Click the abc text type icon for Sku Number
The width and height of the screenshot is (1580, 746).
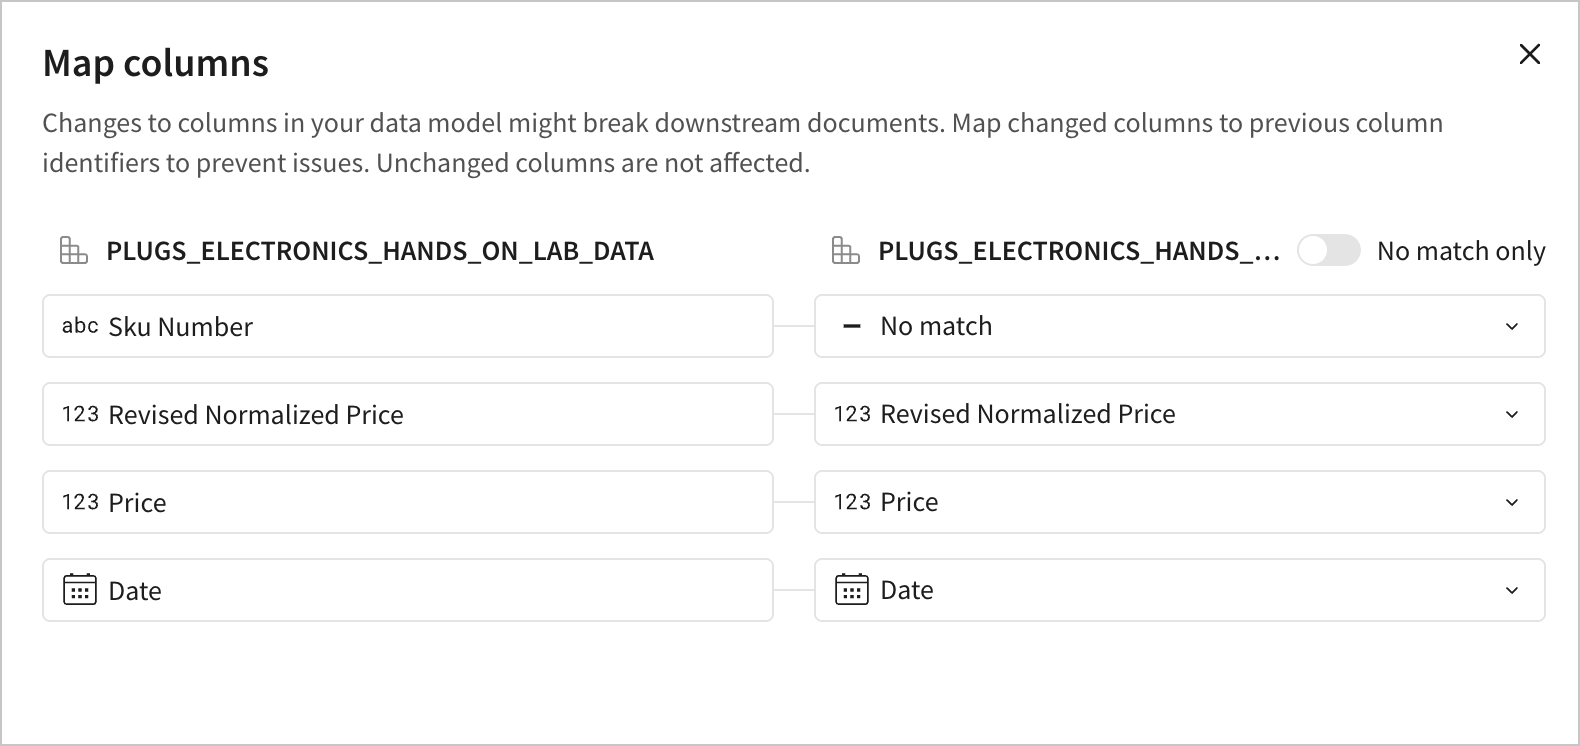pyautogui.click(x=80, y=326)
